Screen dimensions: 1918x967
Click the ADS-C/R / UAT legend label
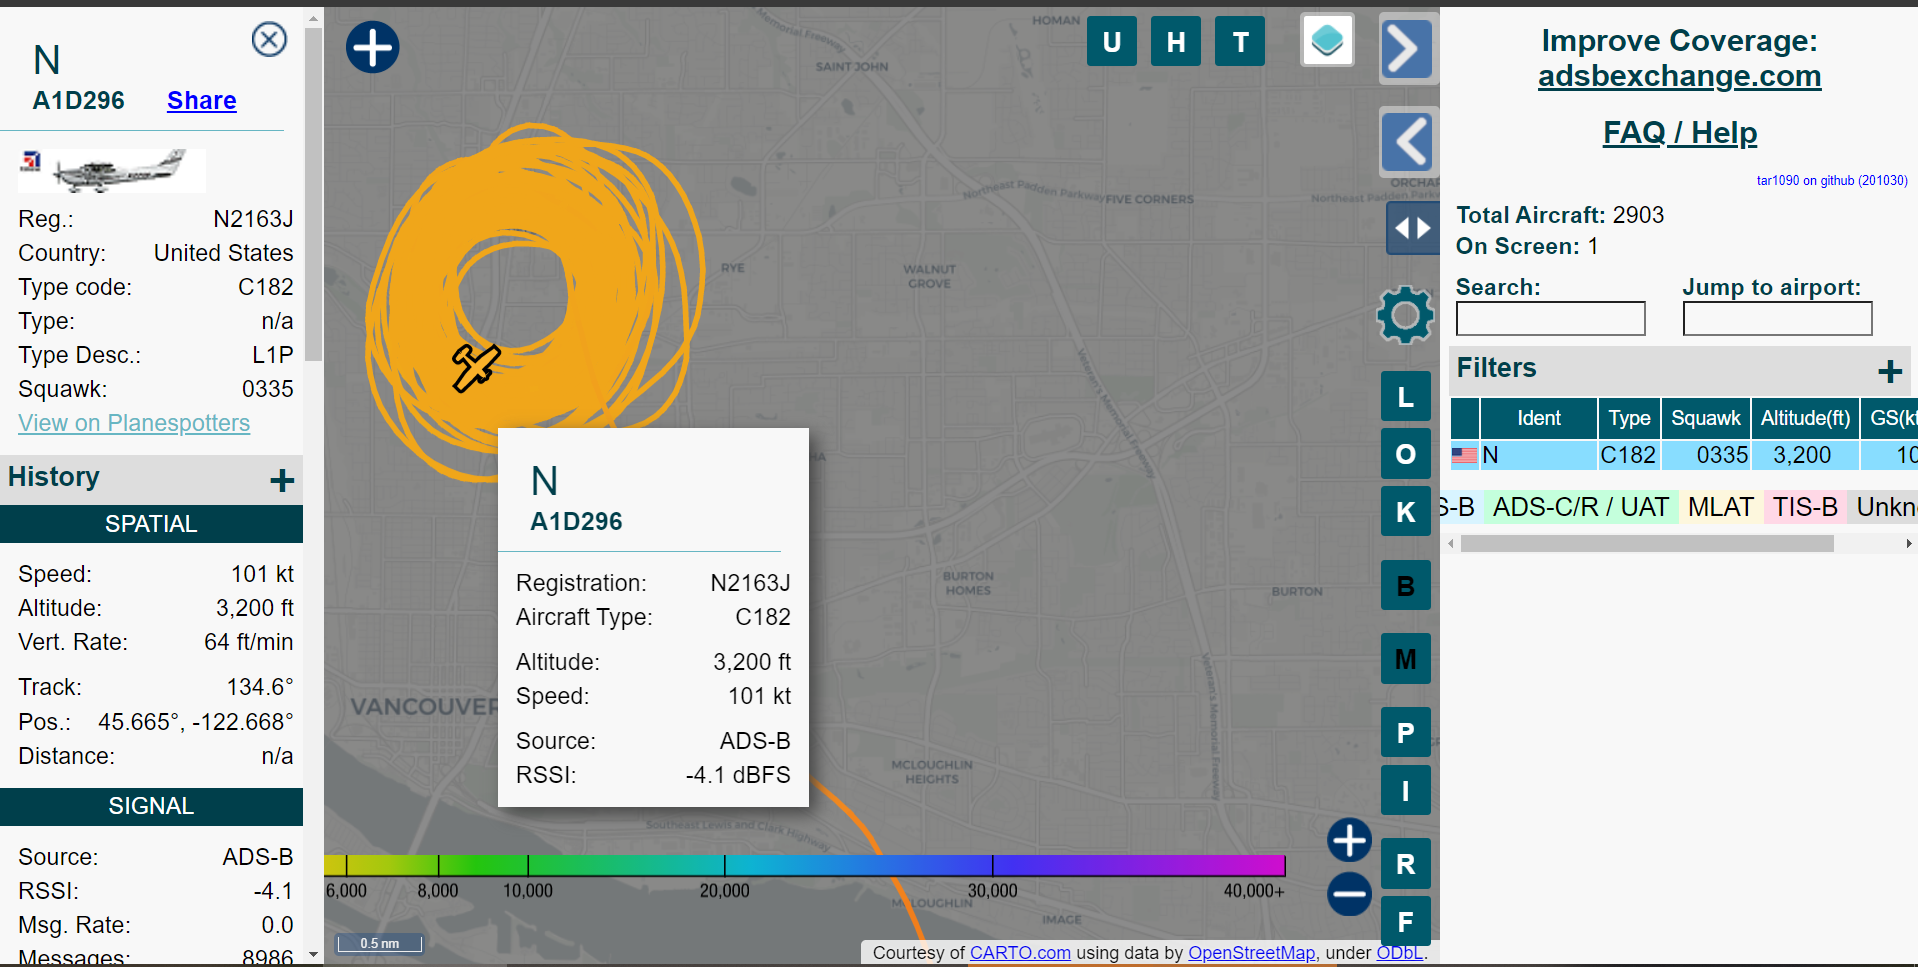pos(1580,507)
